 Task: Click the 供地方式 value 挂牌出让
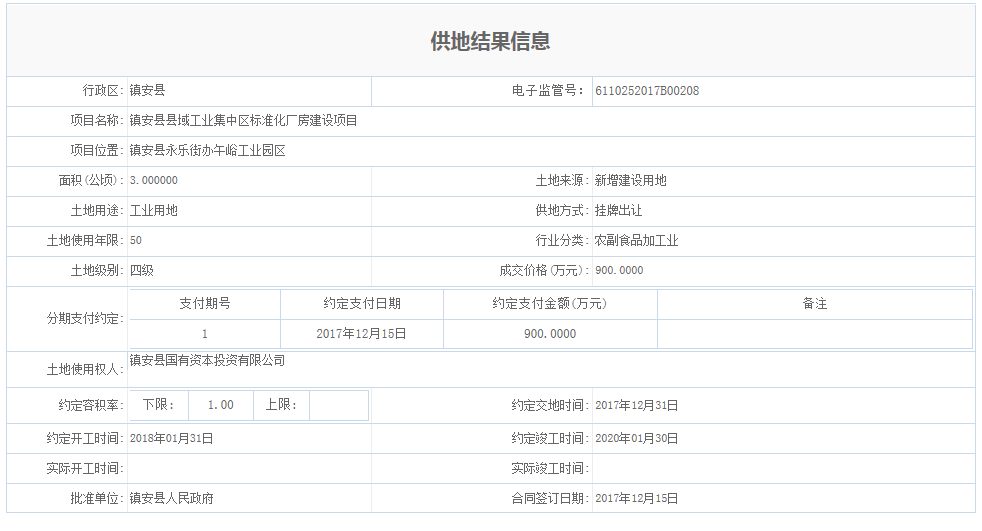tap(618, 210)
